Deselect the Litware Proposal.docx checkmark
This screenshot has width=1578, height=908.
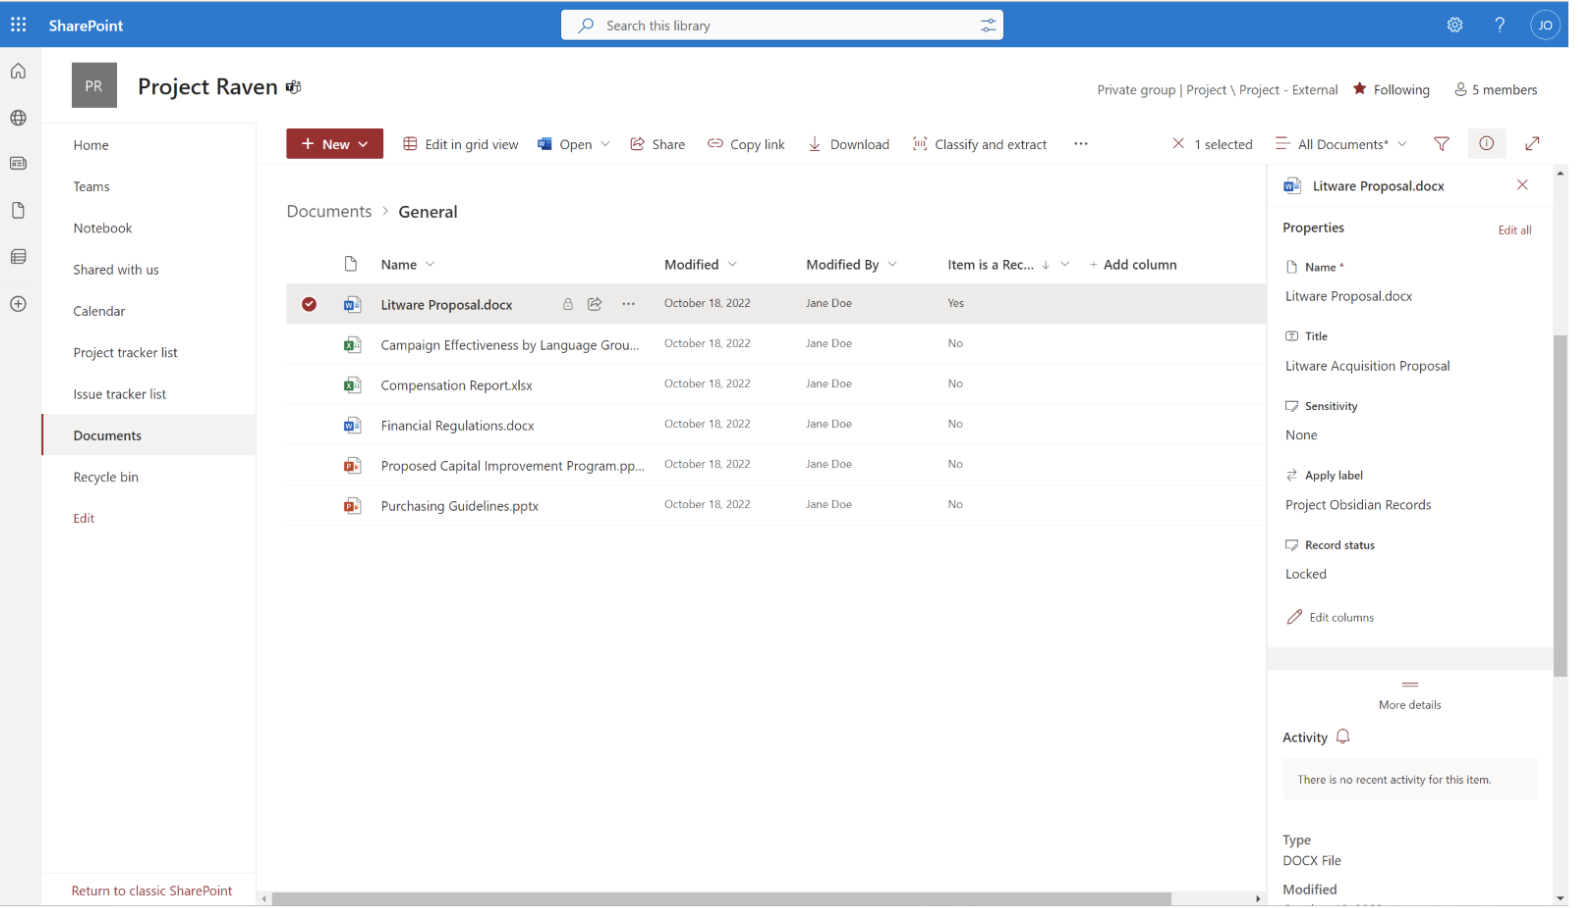coord(311,305)
